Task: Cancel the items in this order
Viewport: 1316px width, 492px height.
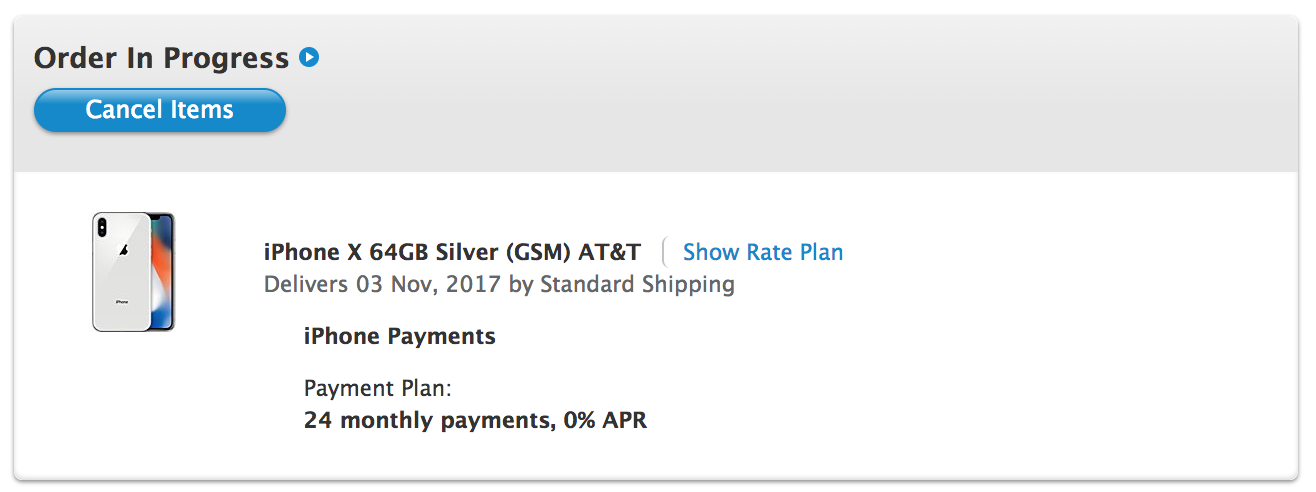Action: (x=160, y=110)
